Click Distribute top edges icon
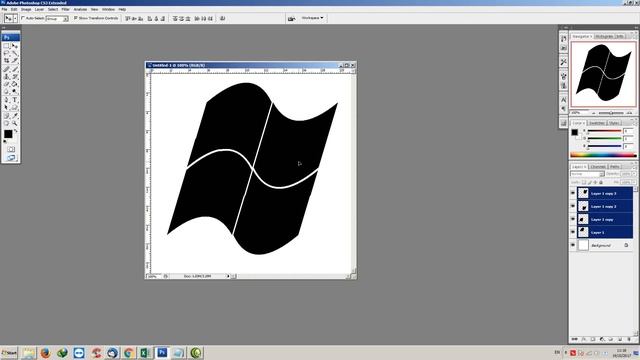The width and height of the screenshot is (640, 360). 175,18
